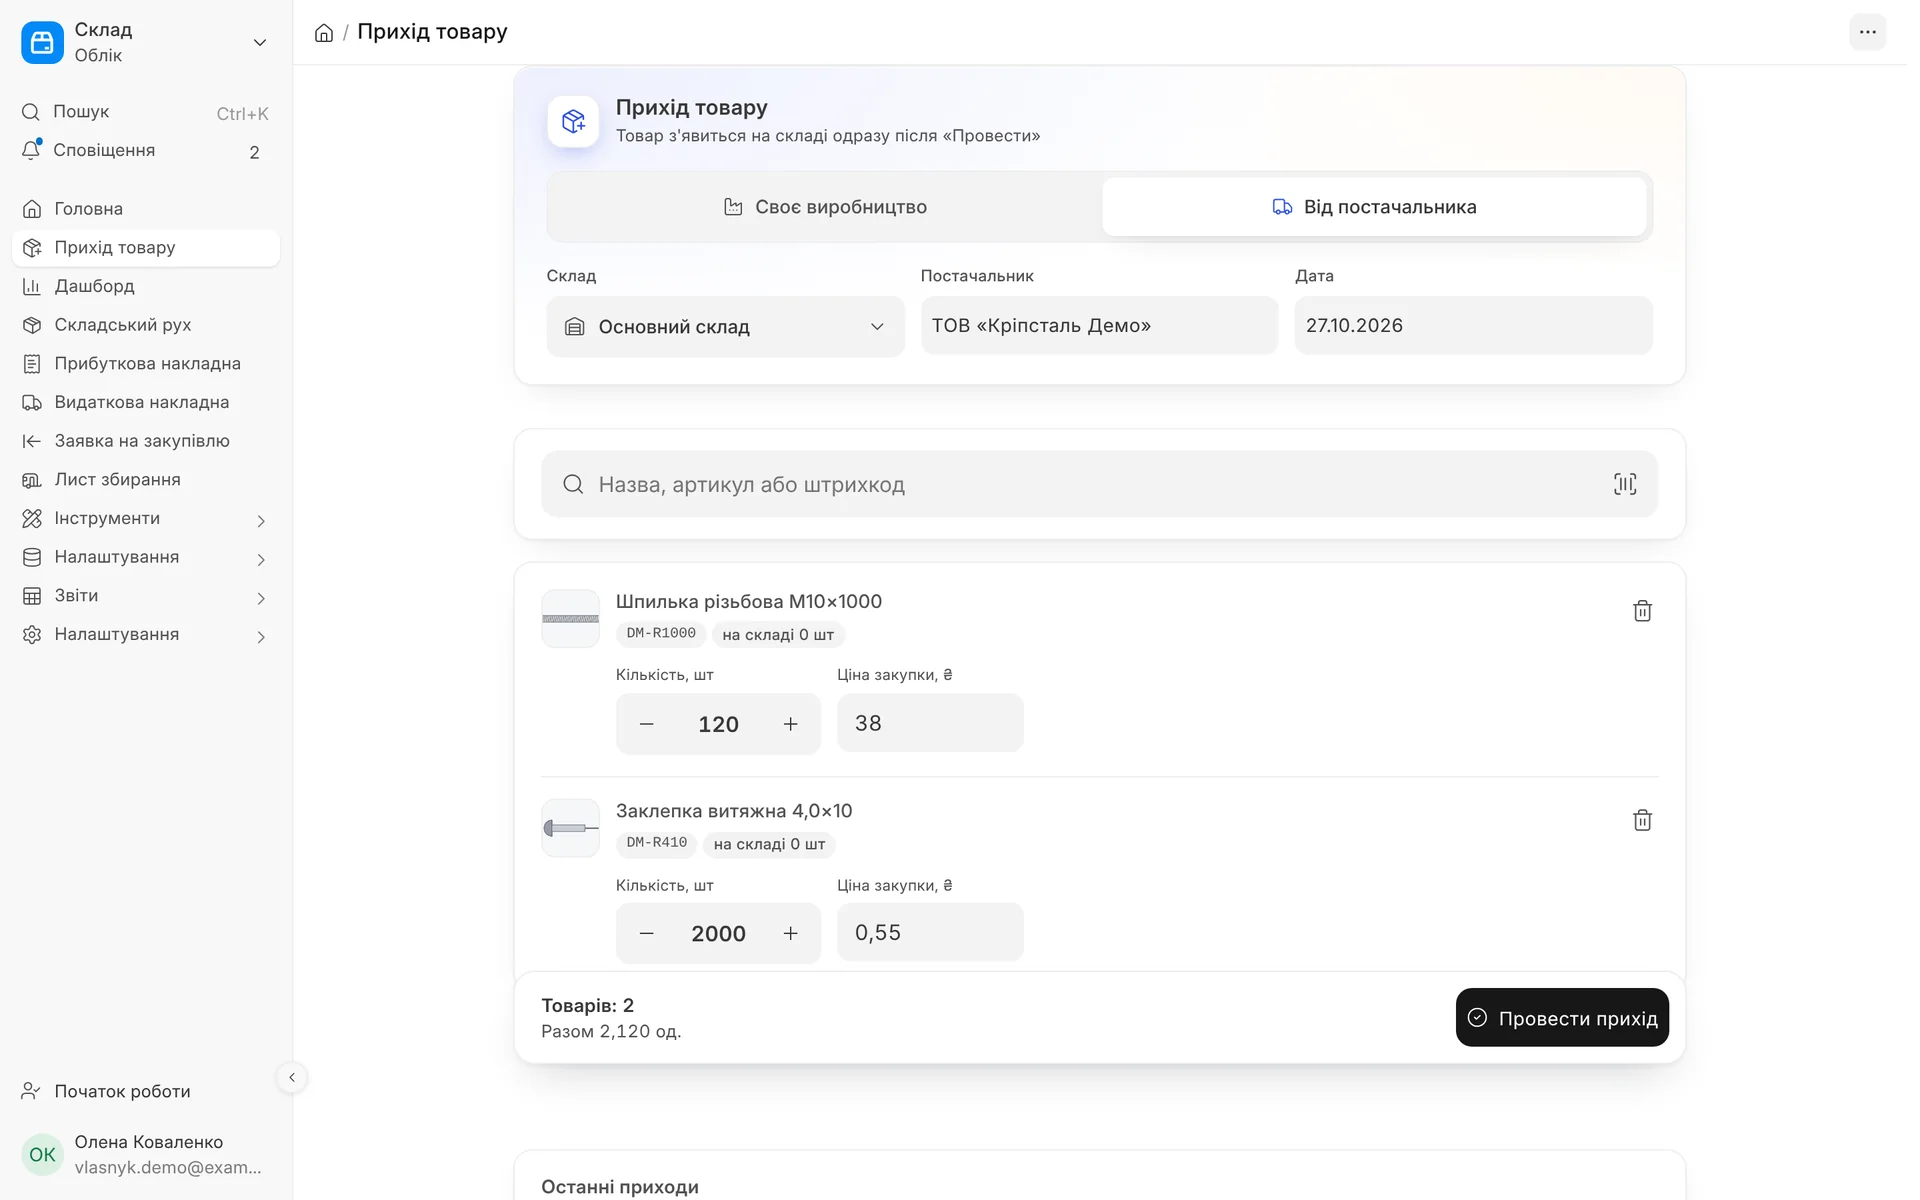Screen dimensions: 1920x1200
Task: Delete Заклепка витяжна 4,0×10 row
Action: click(x=1642, y=820)
